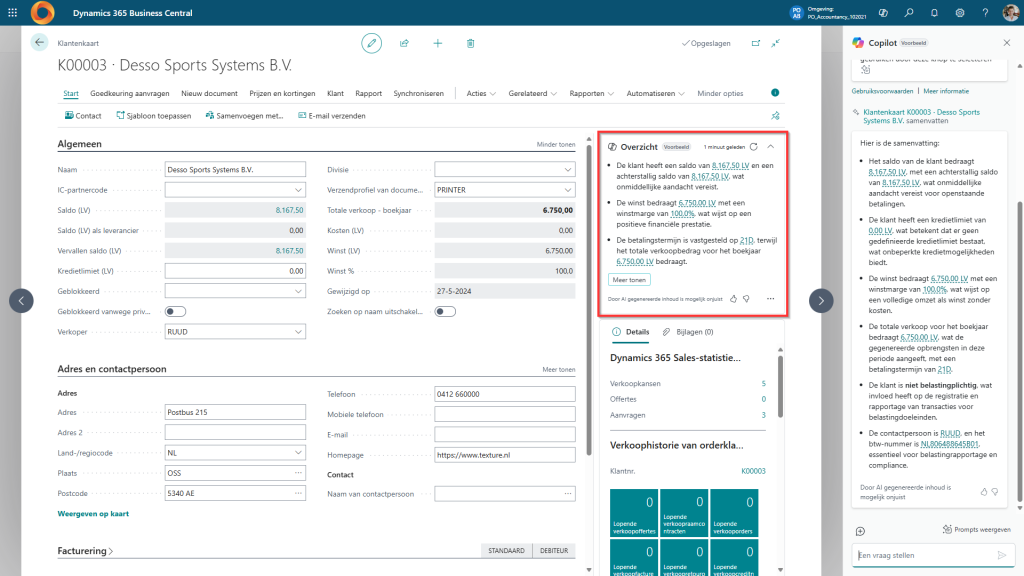The height and width of the screenshot is (576, 1024).
Task: Click the pencil edit icon
Action: (x=372, y=43)
